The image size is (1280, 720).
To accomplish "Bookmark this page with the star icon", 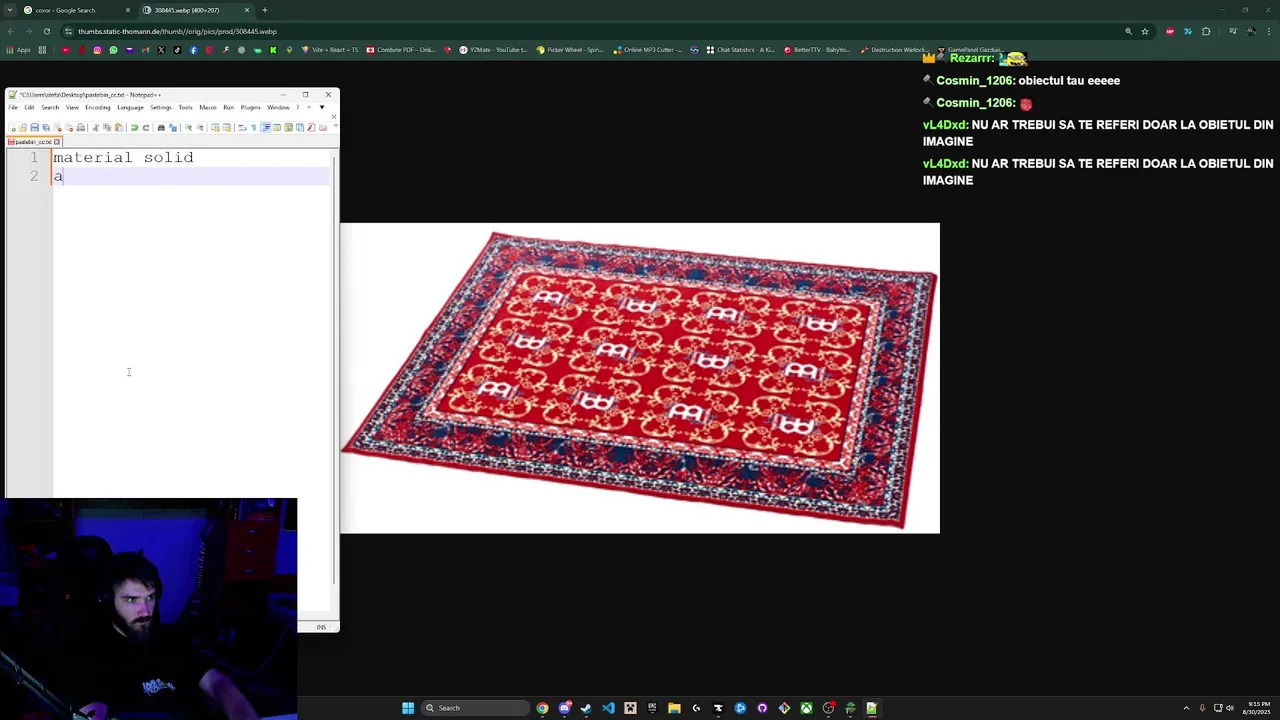I will [x=1145, y=31].
